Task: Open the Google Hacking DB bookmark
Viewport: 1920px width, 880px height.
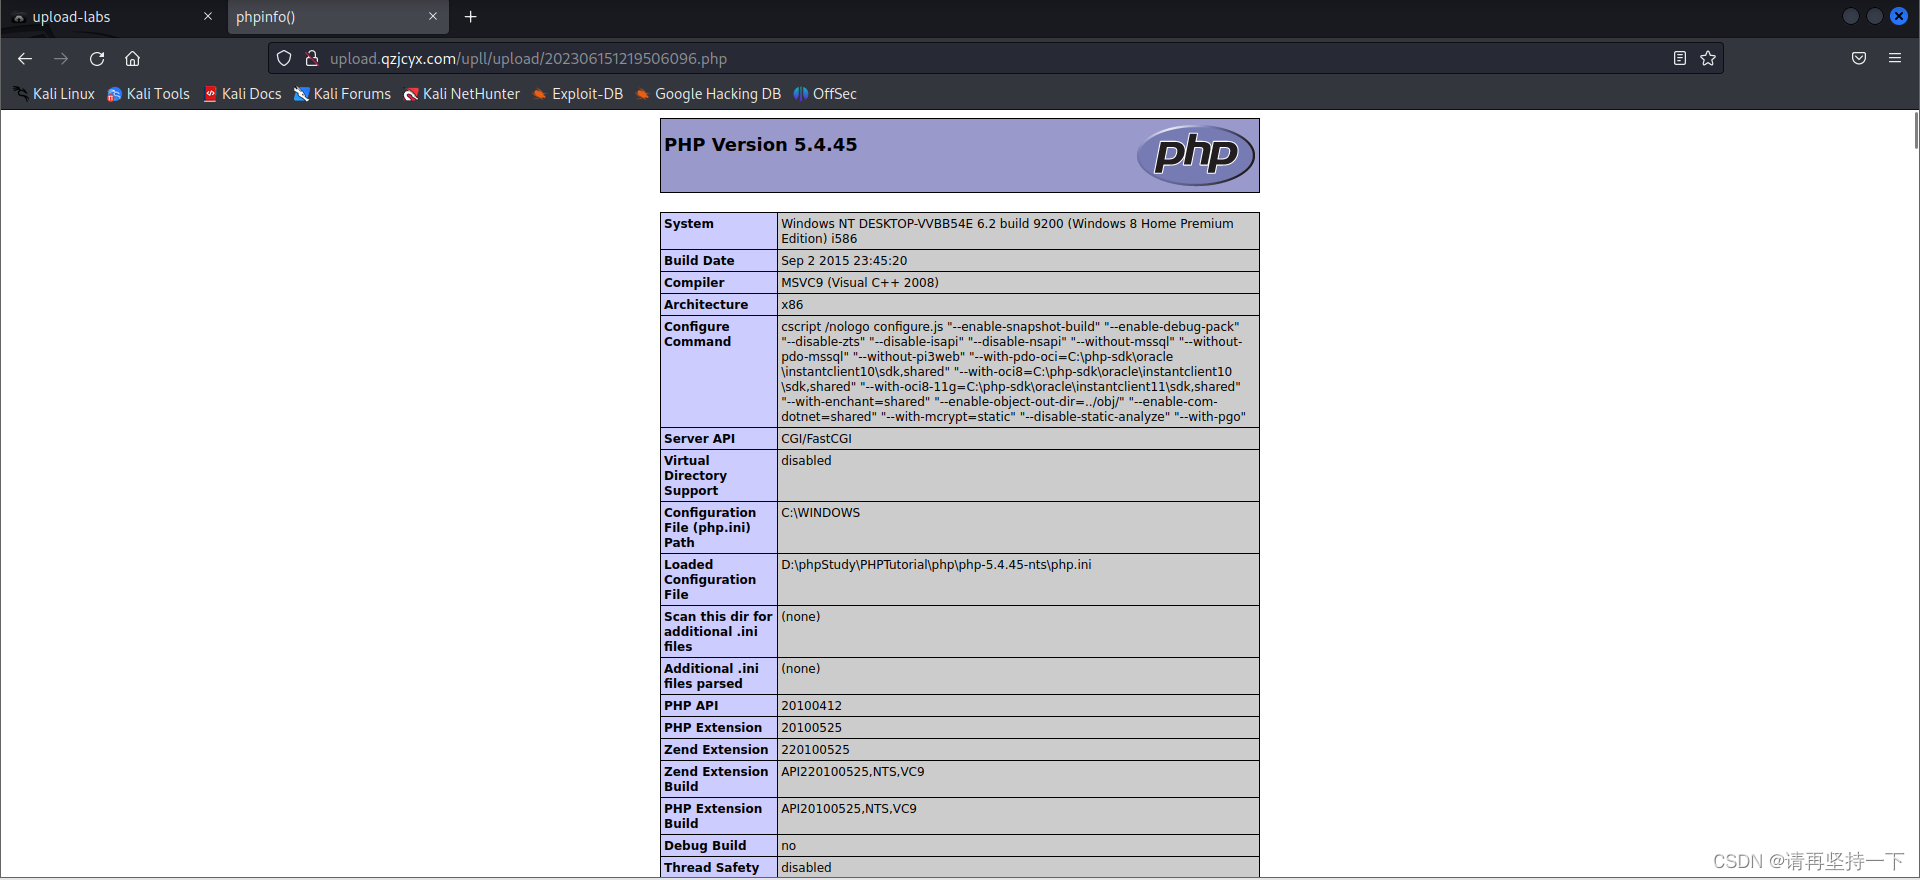Action: point(708,94)
